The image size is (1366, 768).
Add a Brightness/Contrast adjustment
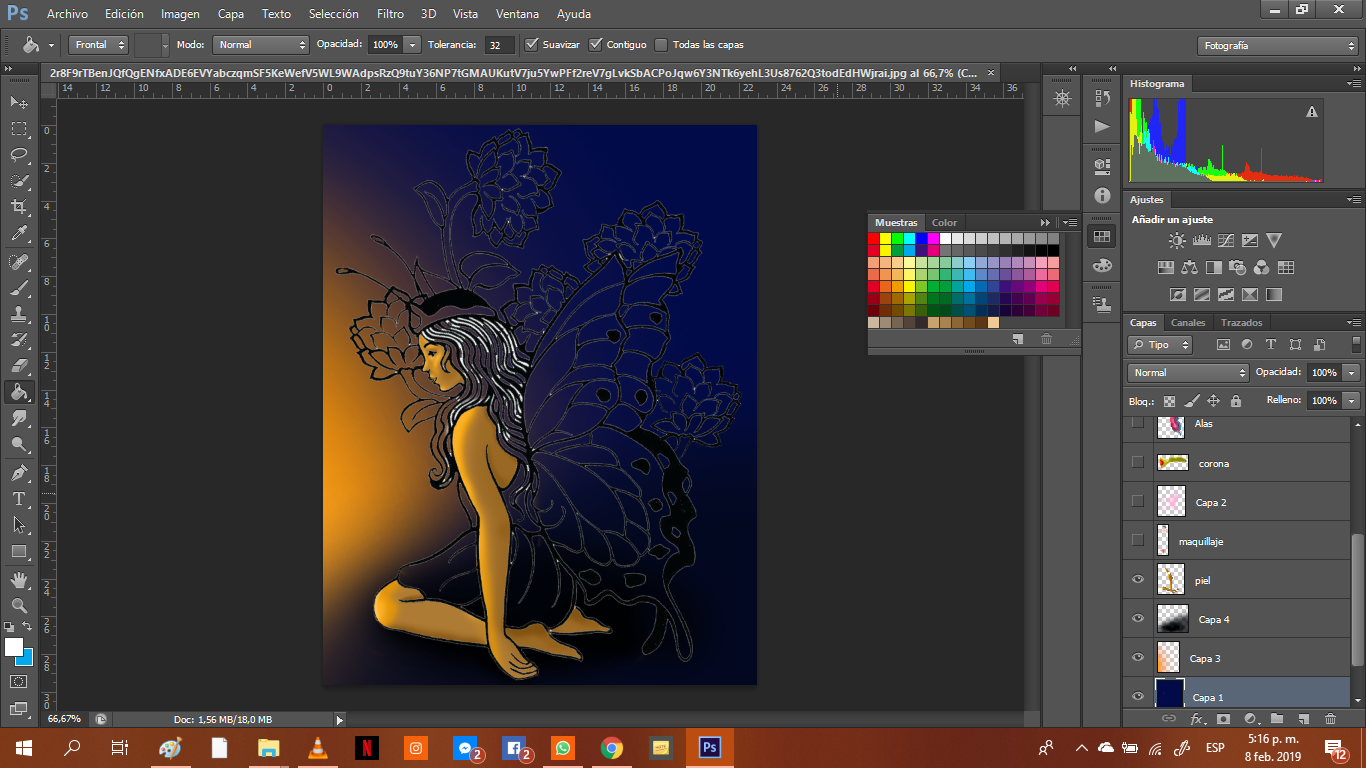click(x=1177, y=241)
